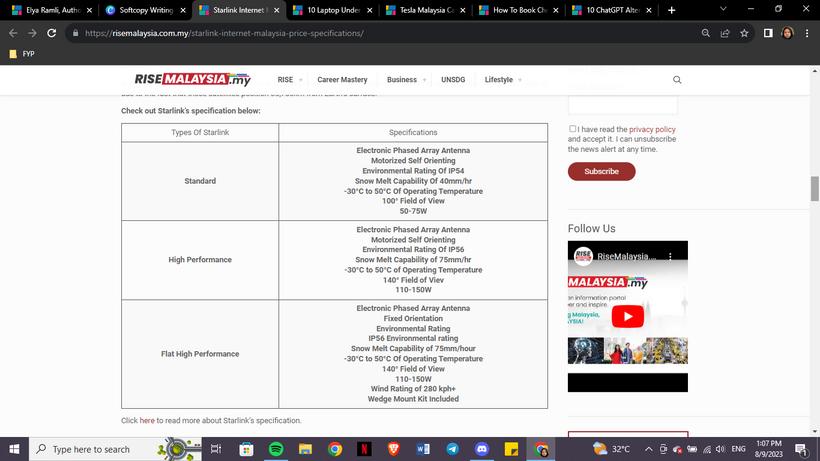This screenshot has width=820, height=461.
Task: Open Windows Start menu
Action: (x=14, y=449)
